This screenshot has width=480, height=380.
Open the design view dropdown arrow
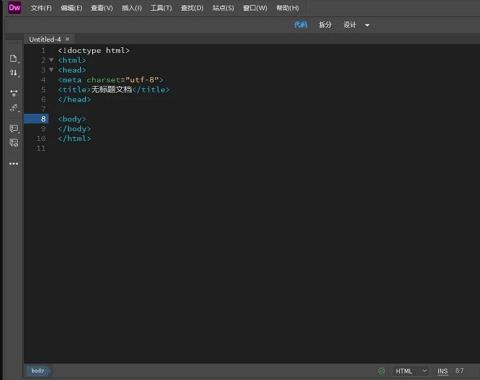click(367, 25)
